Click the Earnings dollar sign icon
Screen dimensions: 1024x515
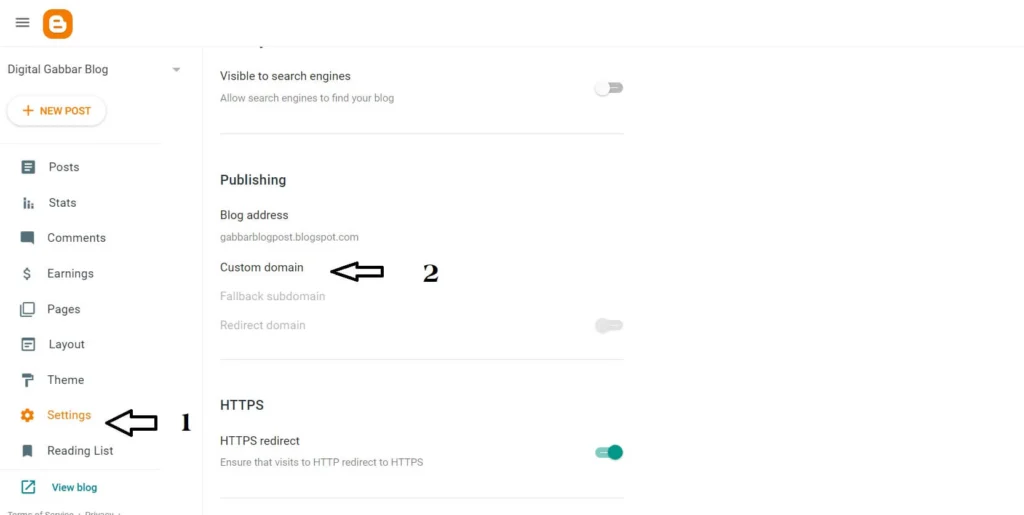27,274
